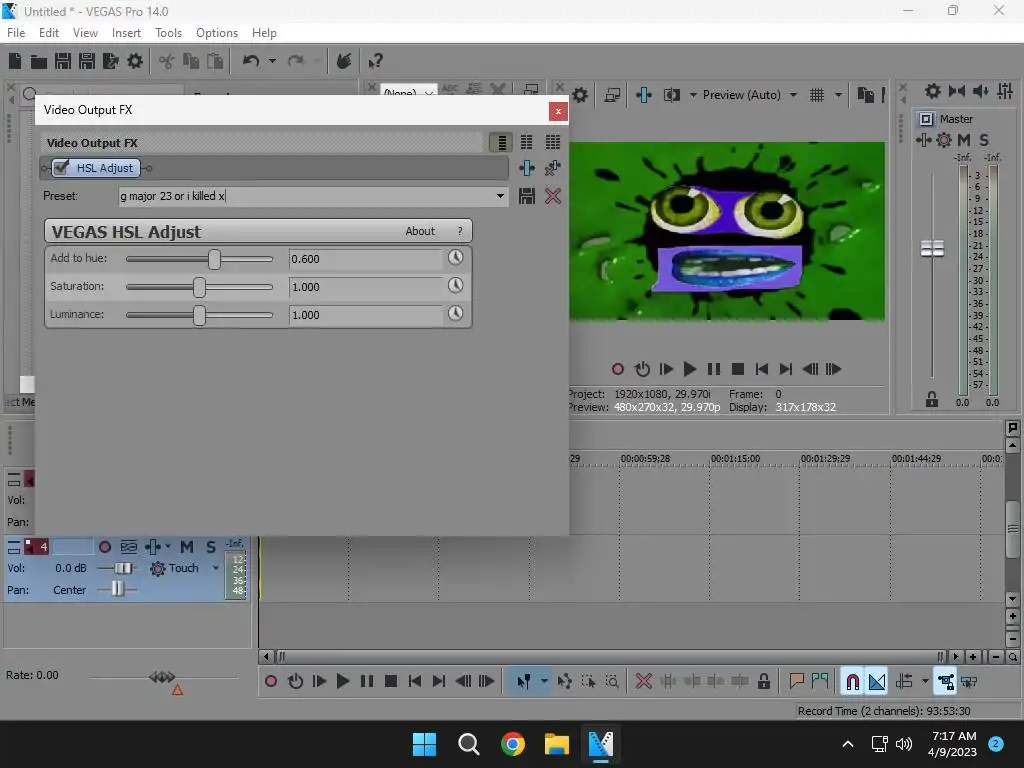Open Tools menu
1024x768 pixels.
(168, 33)
